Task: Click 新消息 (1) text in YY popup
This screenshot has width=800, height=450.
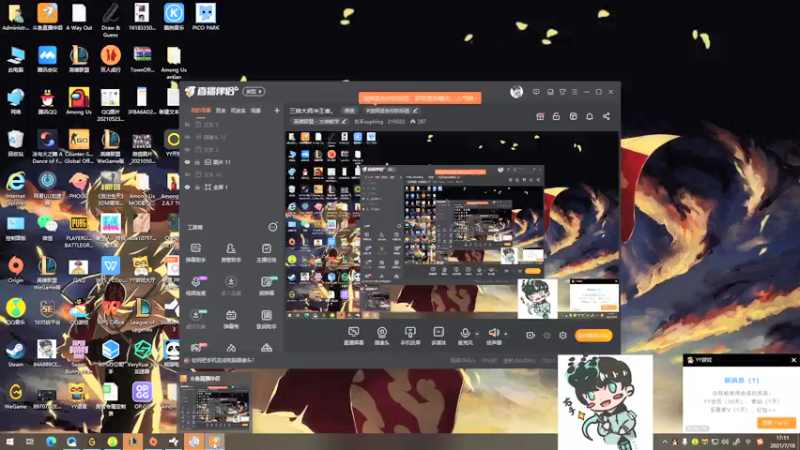Action: point(741,380)
